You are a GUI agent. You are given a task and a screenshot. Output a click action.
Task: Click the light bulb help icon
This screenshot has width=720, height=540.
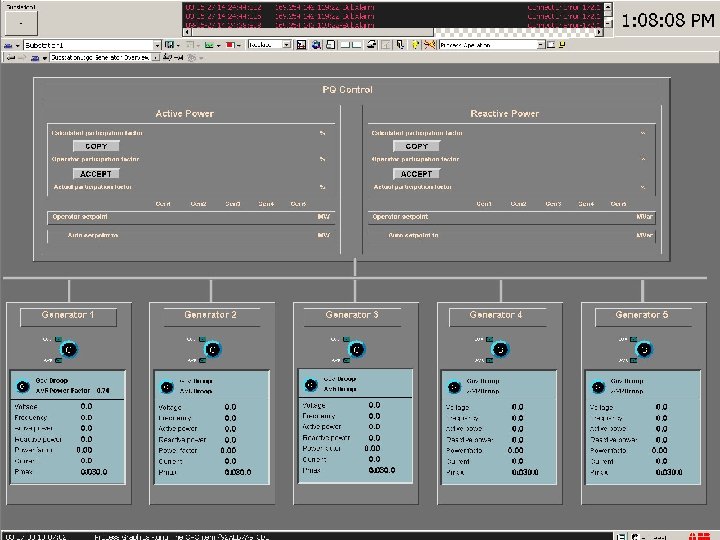coord(415,45)
